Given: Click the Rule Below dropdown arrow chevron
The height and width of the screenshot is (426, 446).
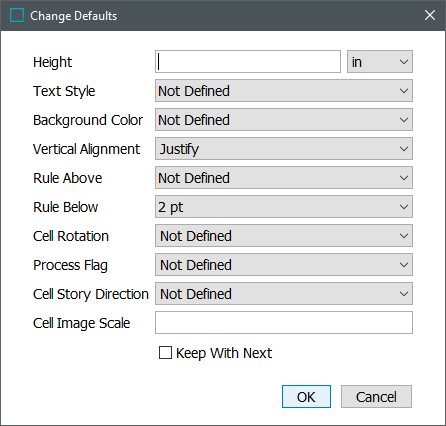Looking at the screenshot, I should click(x=404, y=207).
